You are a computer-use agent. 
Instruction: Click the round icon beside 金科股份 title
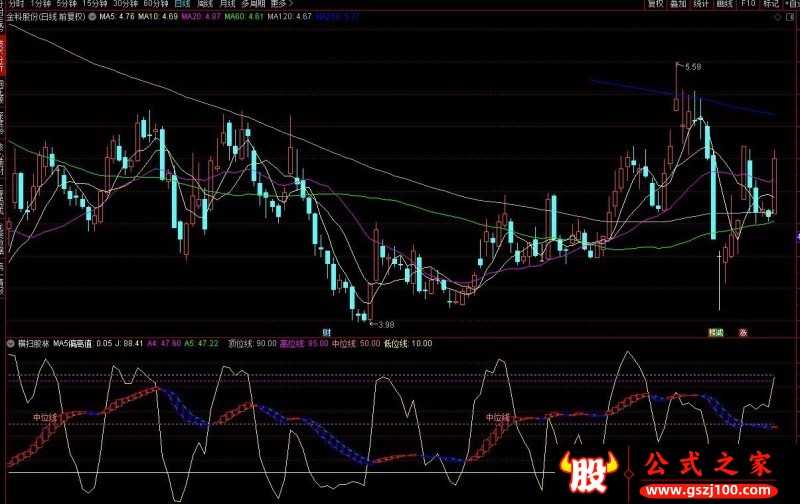tap(93, 17)
